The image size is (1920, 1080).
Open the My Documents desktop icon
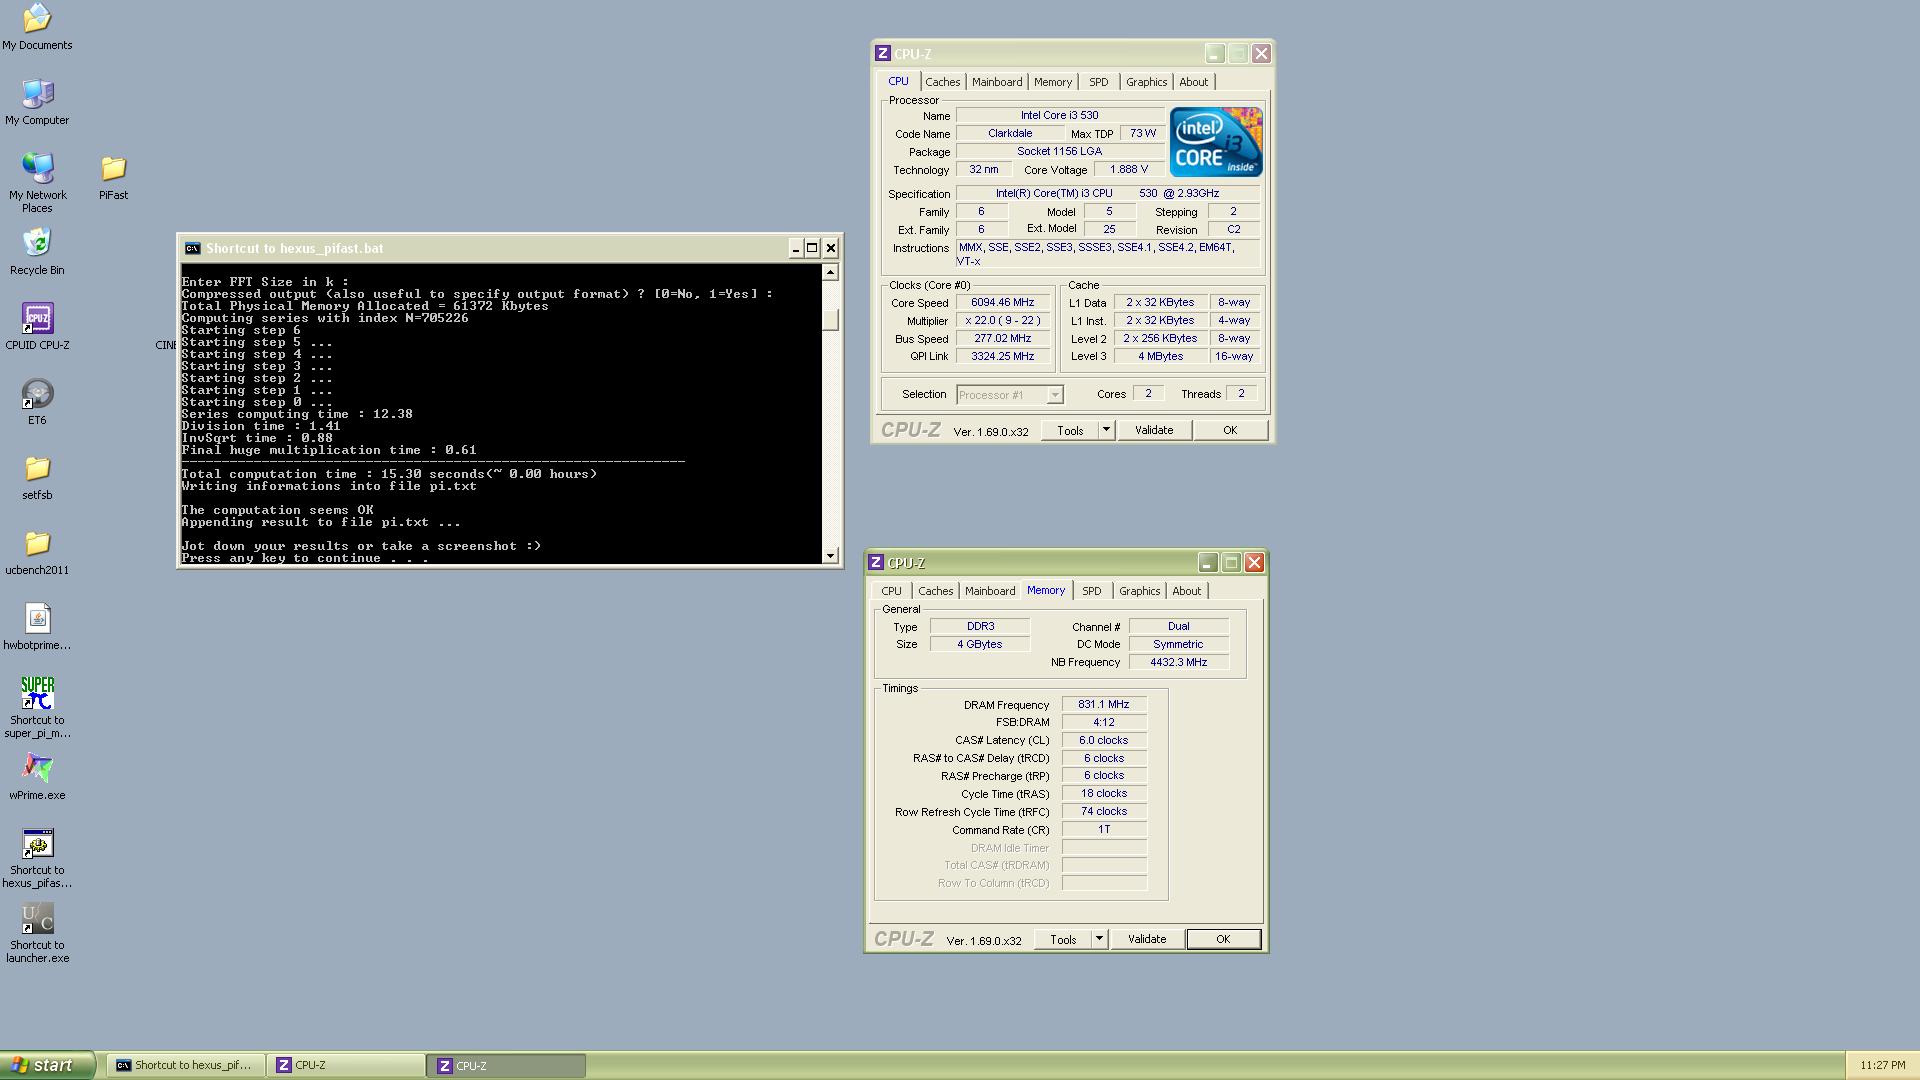point(37,18)
